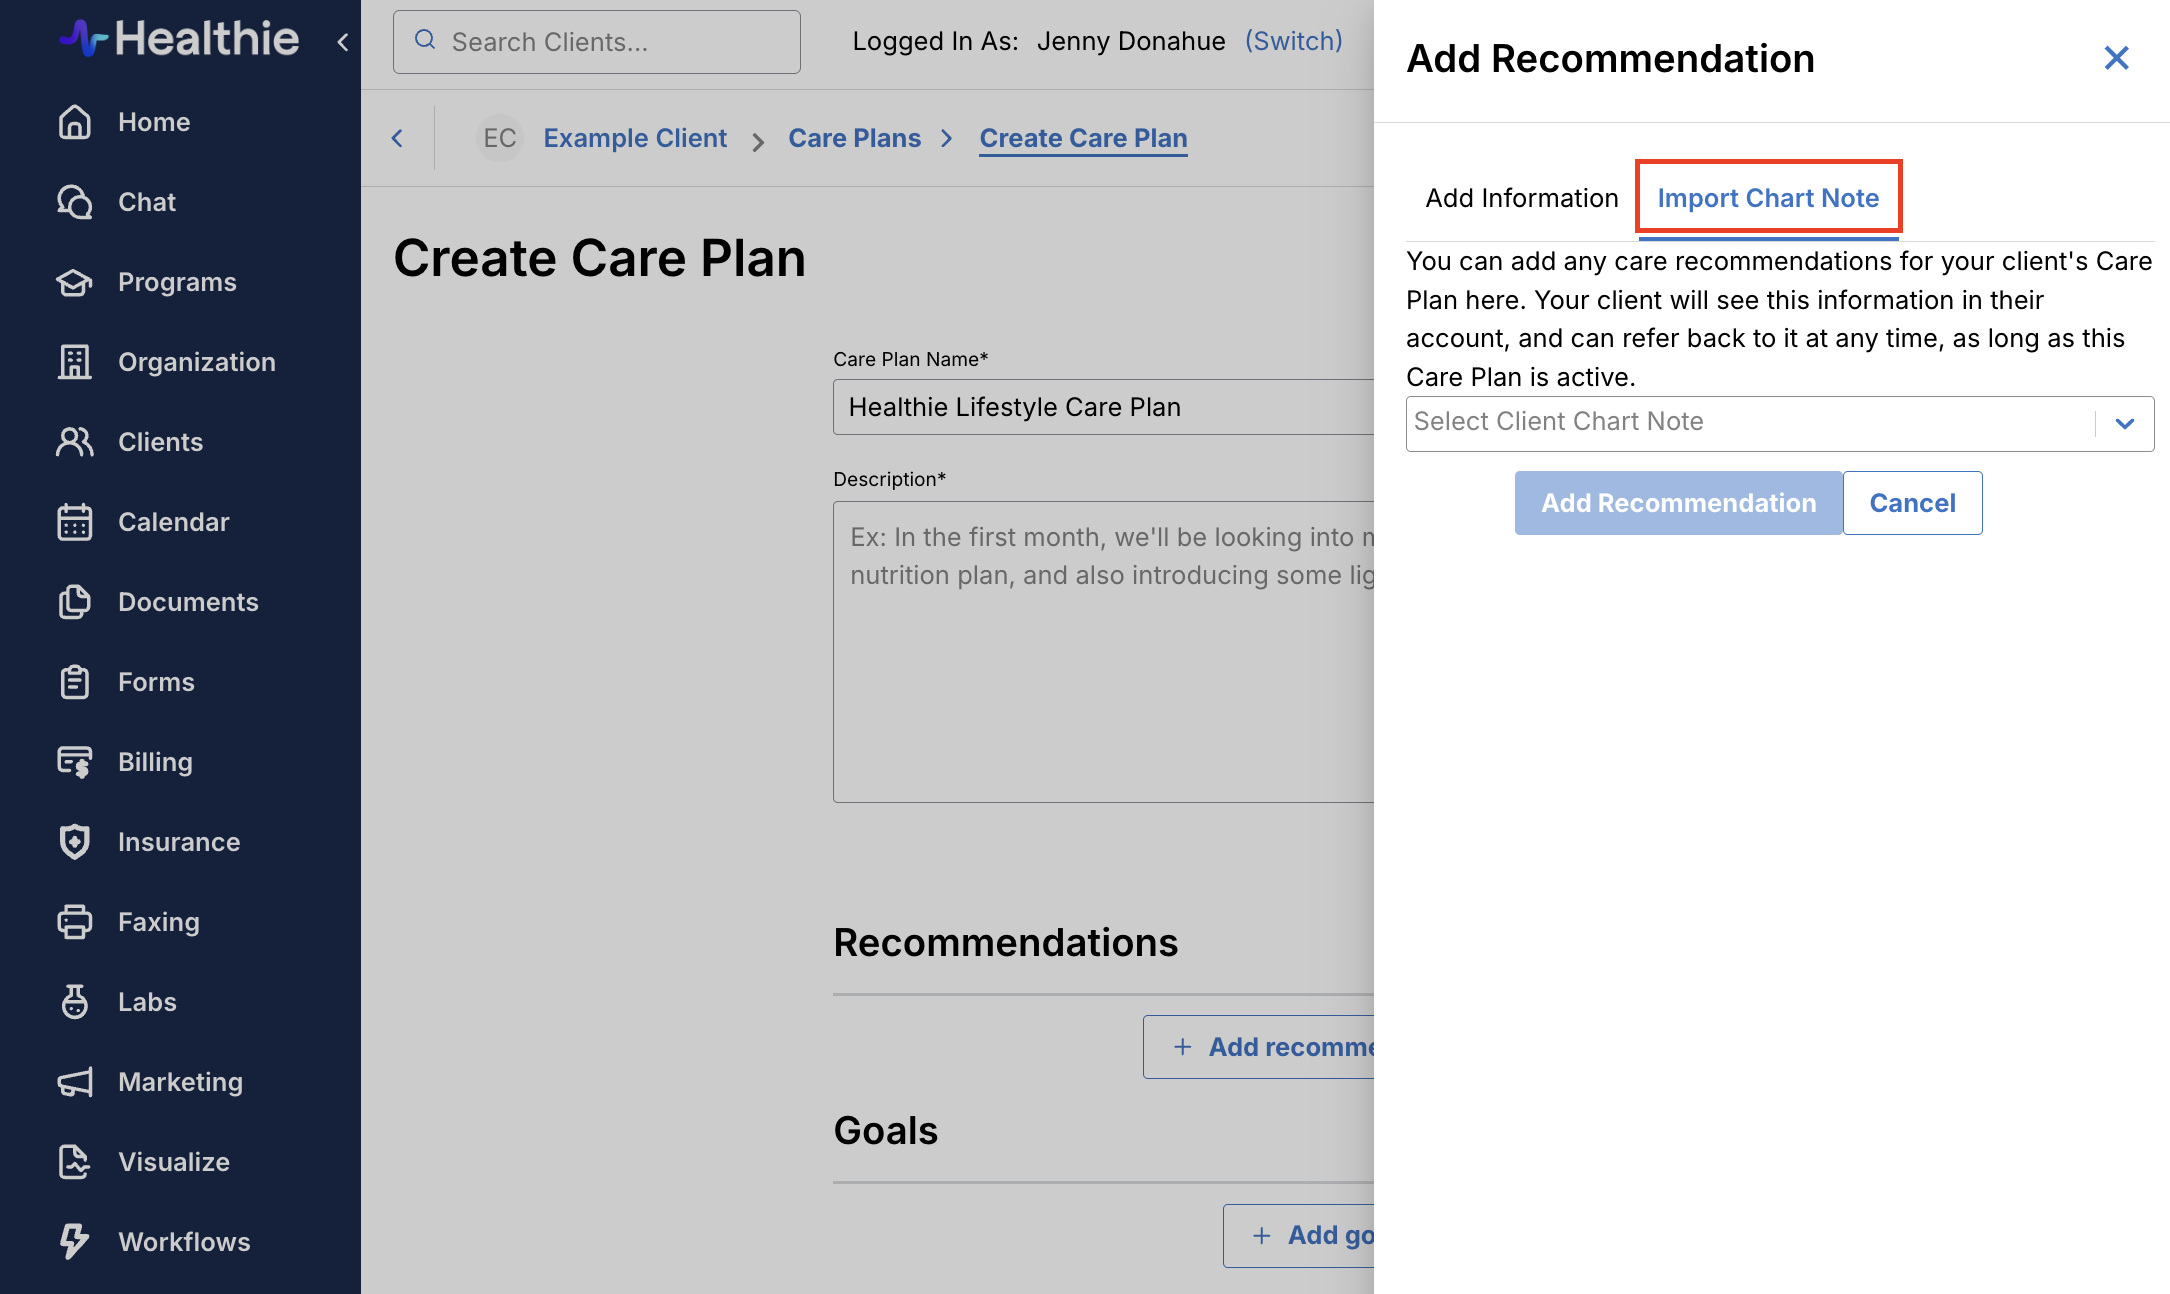The height and width of the screenshot is (1294, 2170).
Task: Open the Billing icon in sidebar
Action: pos(75,762)
